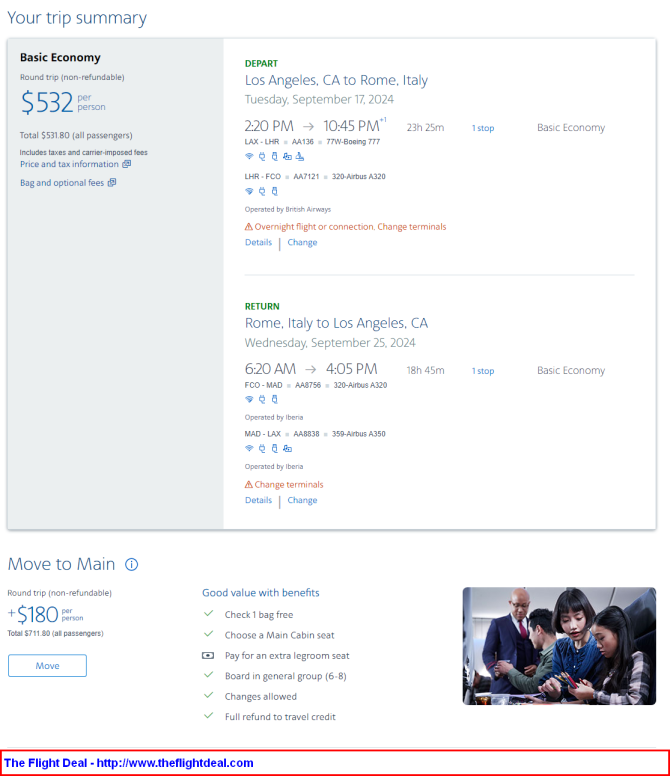This screenshot has width=670, height=776.
Task: Click Wednesday, September 25, 2024 date
Action: coord(330,342)
